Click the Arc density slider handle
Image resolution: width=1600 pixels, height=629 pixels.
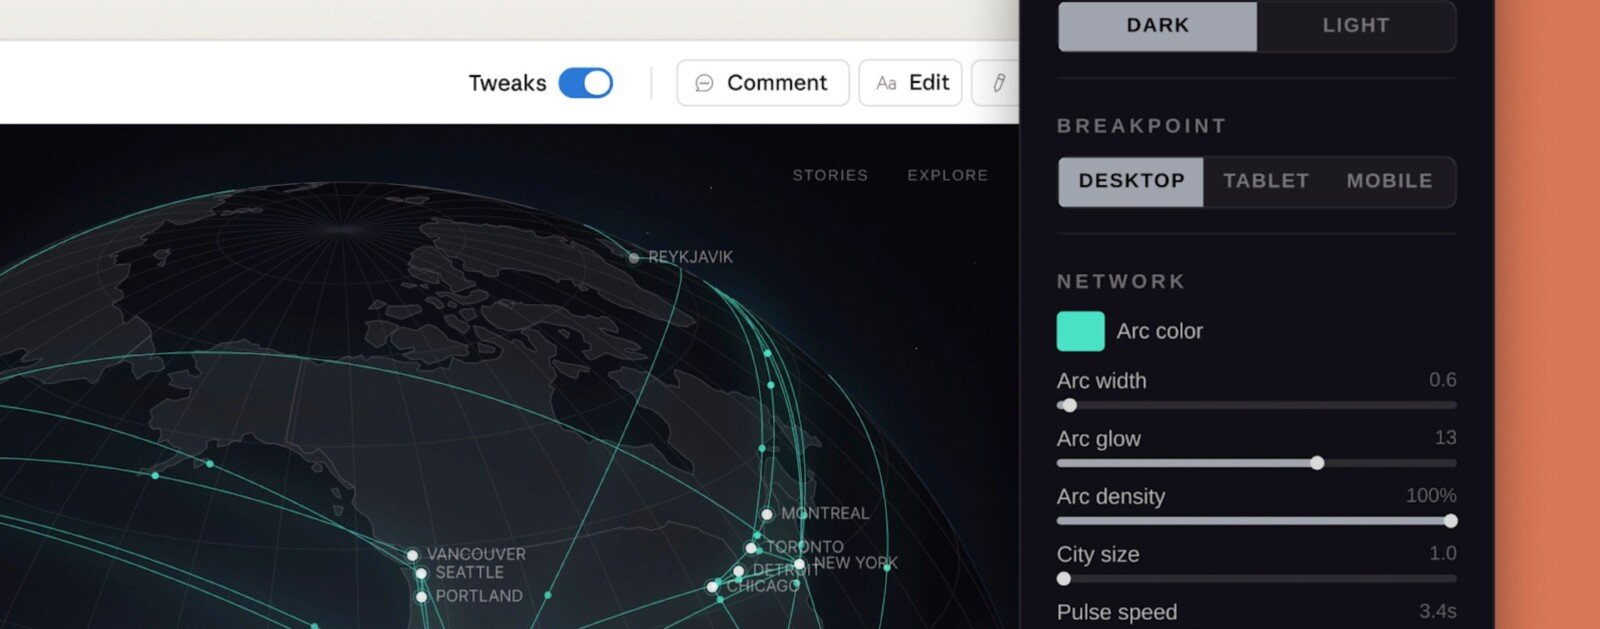click(x=1450, y=521)
